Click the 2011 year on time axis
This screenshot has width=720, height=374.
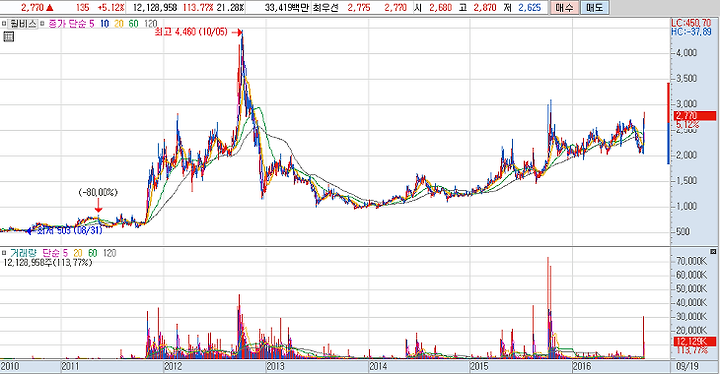tap(71, 366)
